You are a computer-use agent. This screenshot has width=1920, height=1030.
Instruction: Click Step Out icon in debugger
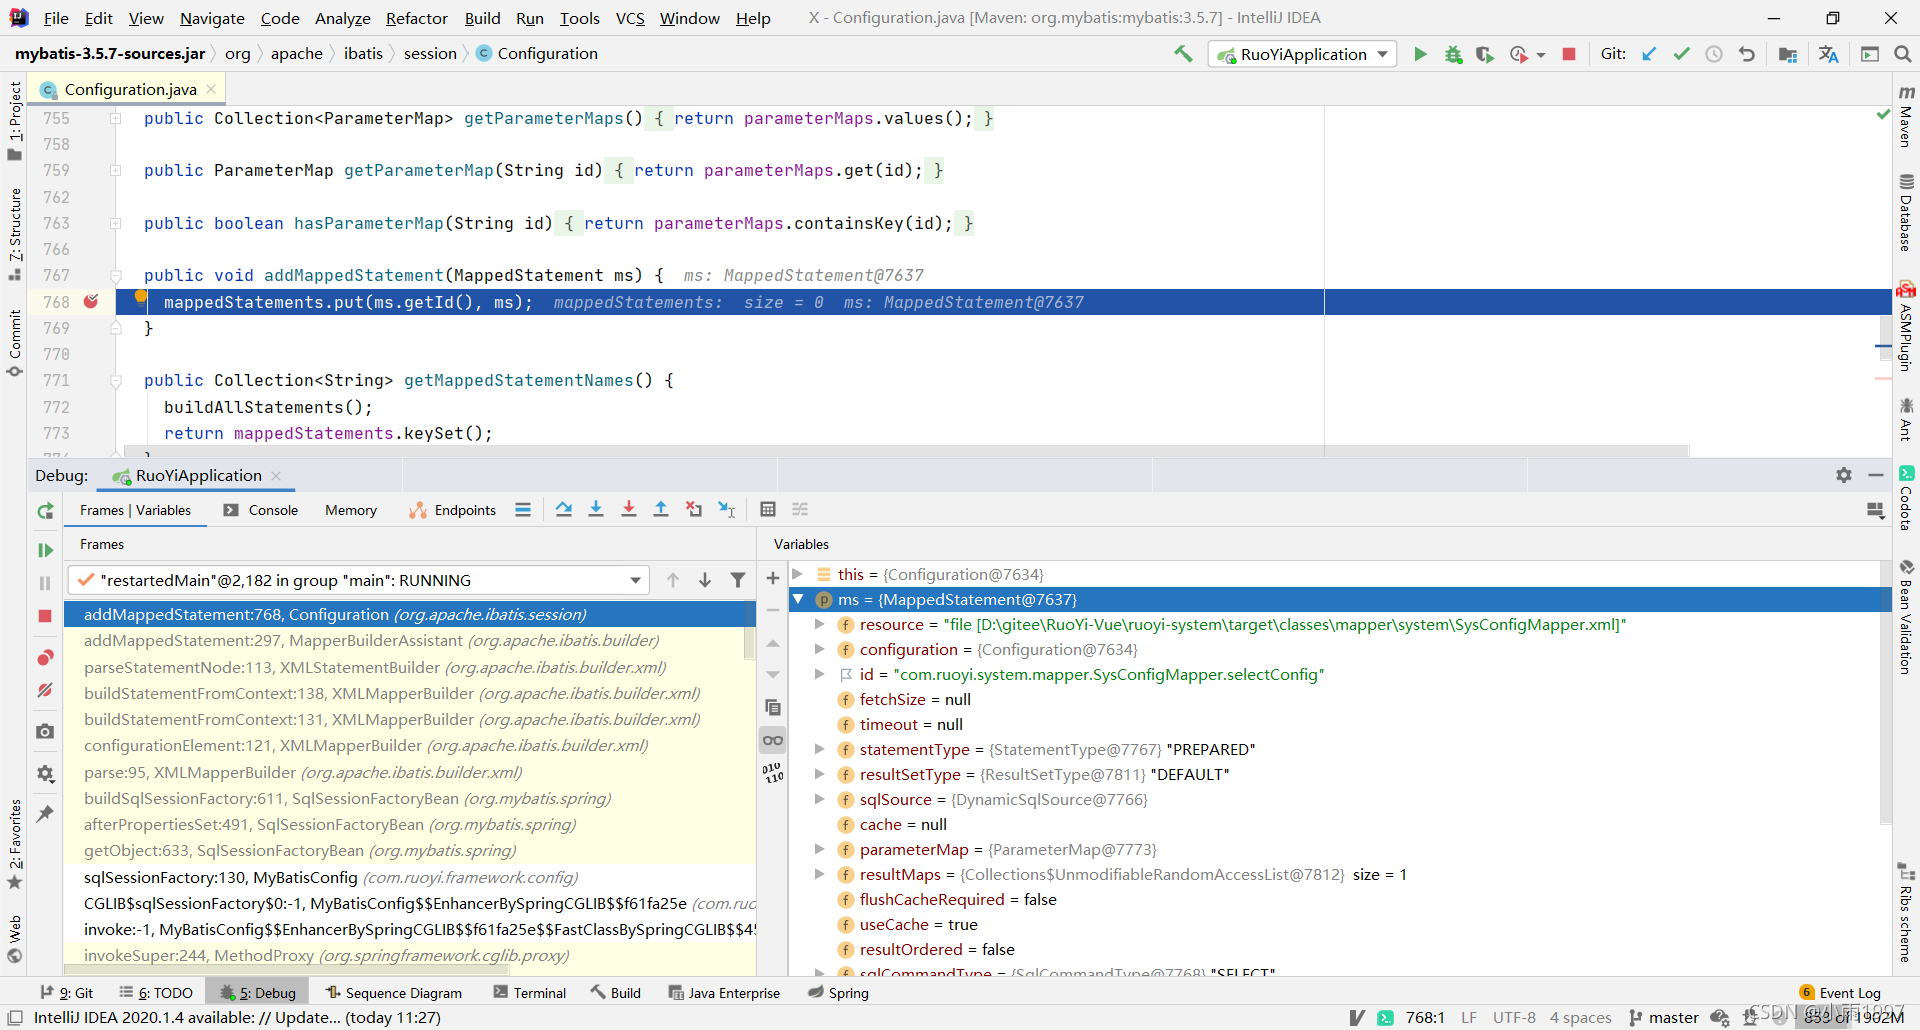pyautogui.click(x=661, y=510)
